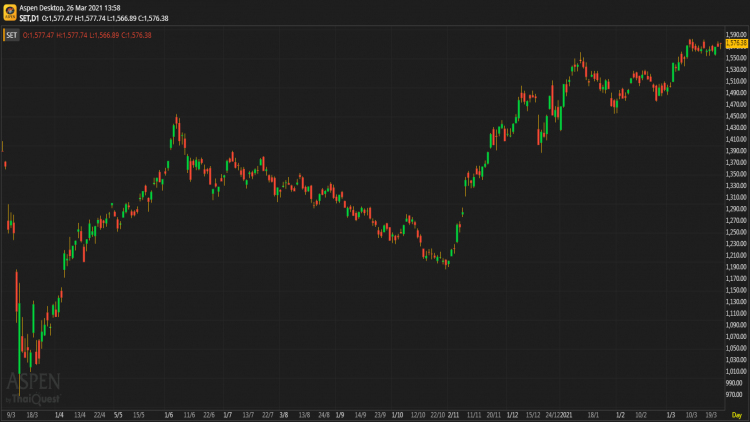
Task: Click the Aspen by ThaiQuest watermark
Action: 34,386
